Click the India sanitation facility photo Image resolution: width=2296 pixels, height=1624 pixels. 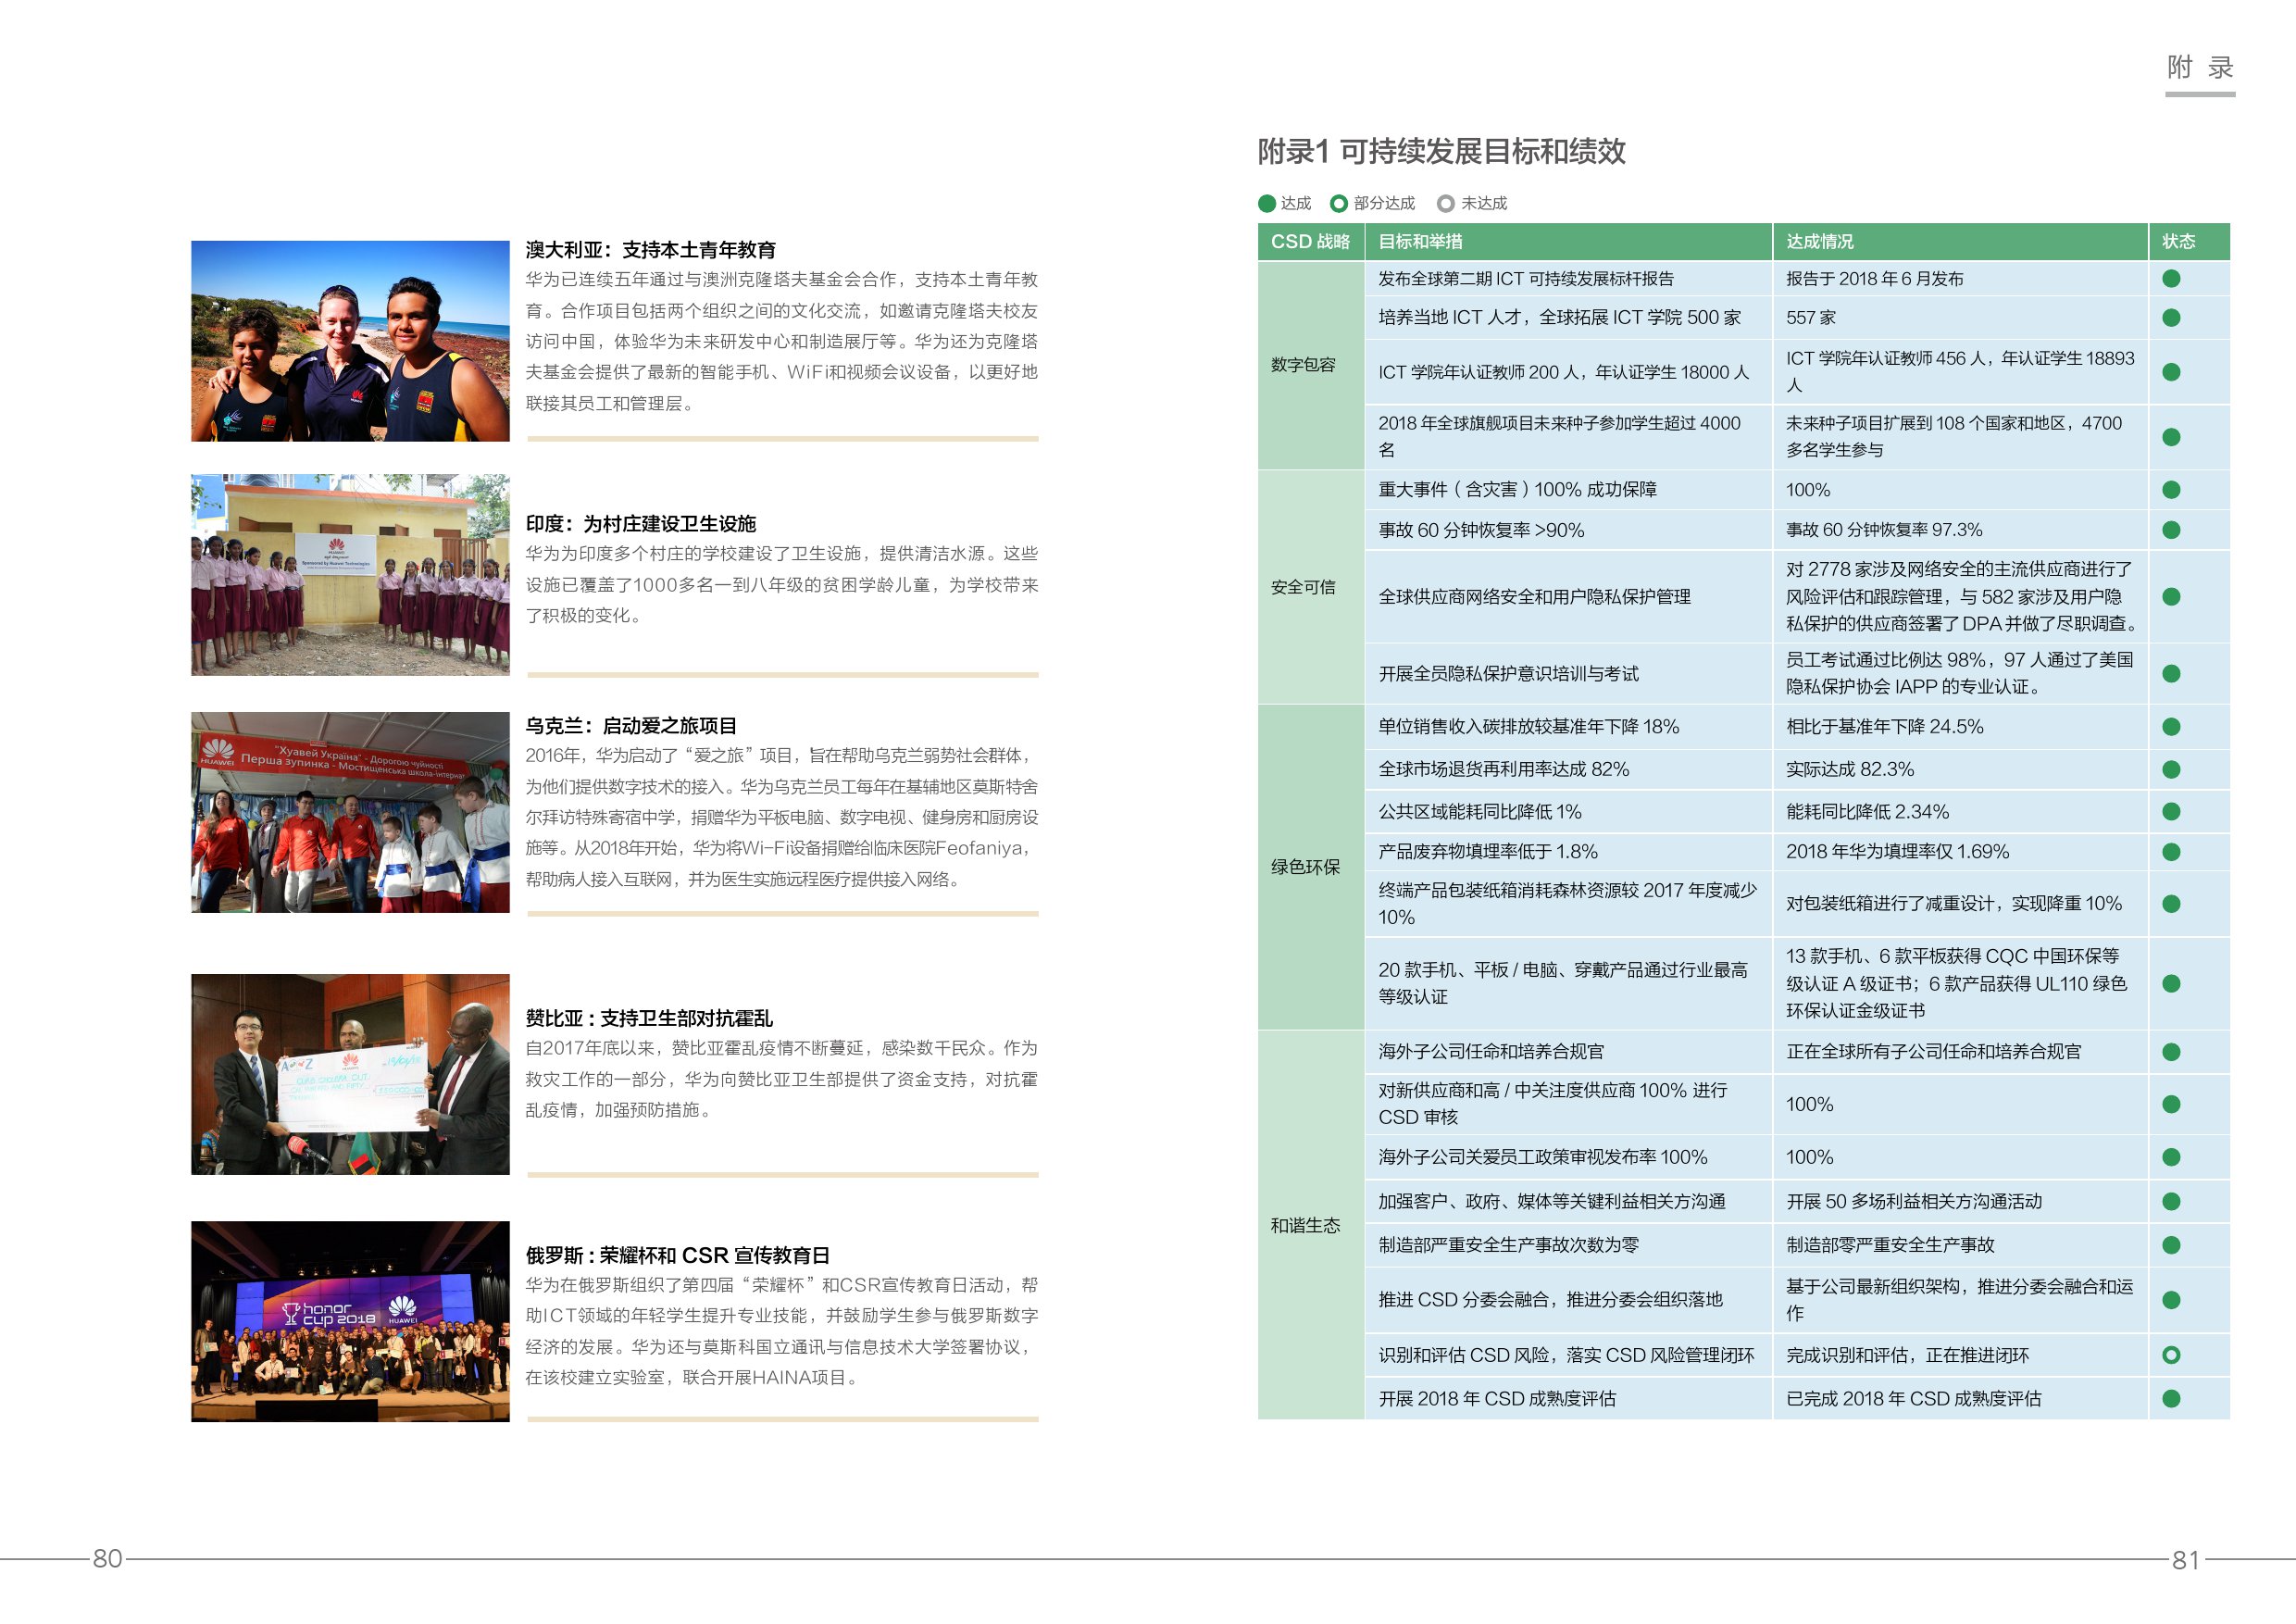point(350,575)
